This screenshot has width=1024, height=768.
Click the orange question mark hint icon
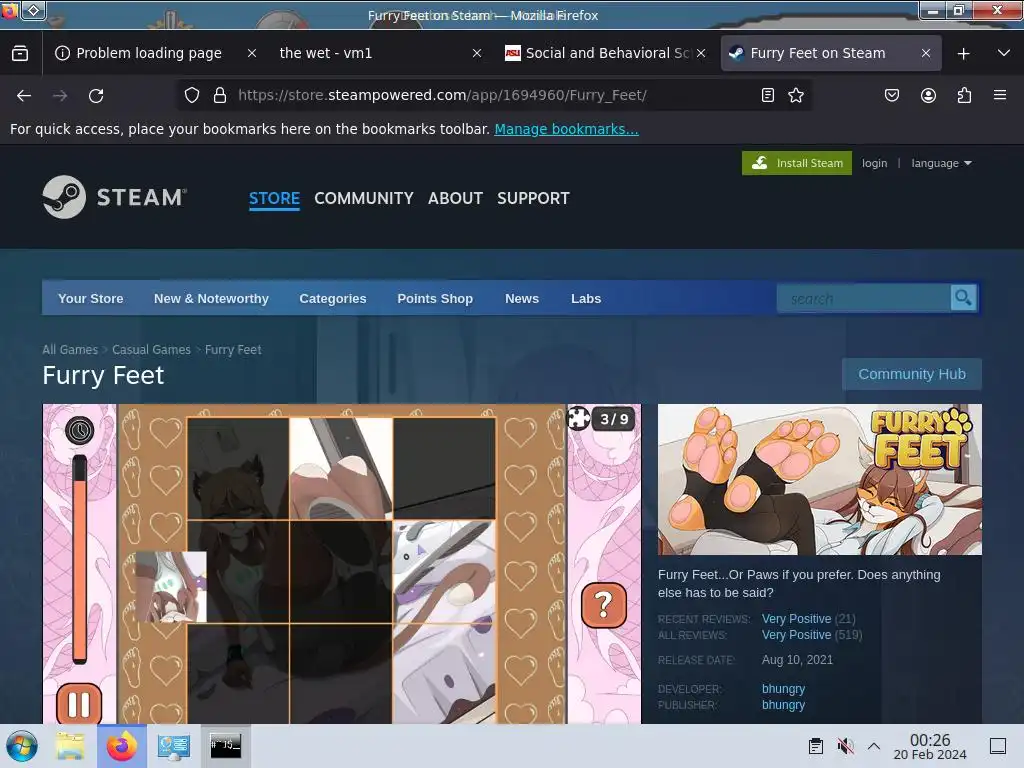coord(603,605)
